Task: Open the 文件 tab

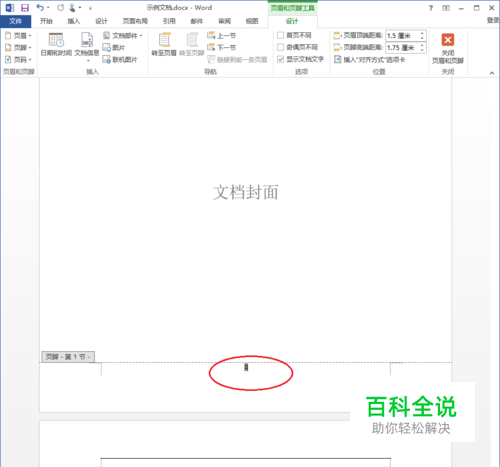Action: click(x=16, y=21)
